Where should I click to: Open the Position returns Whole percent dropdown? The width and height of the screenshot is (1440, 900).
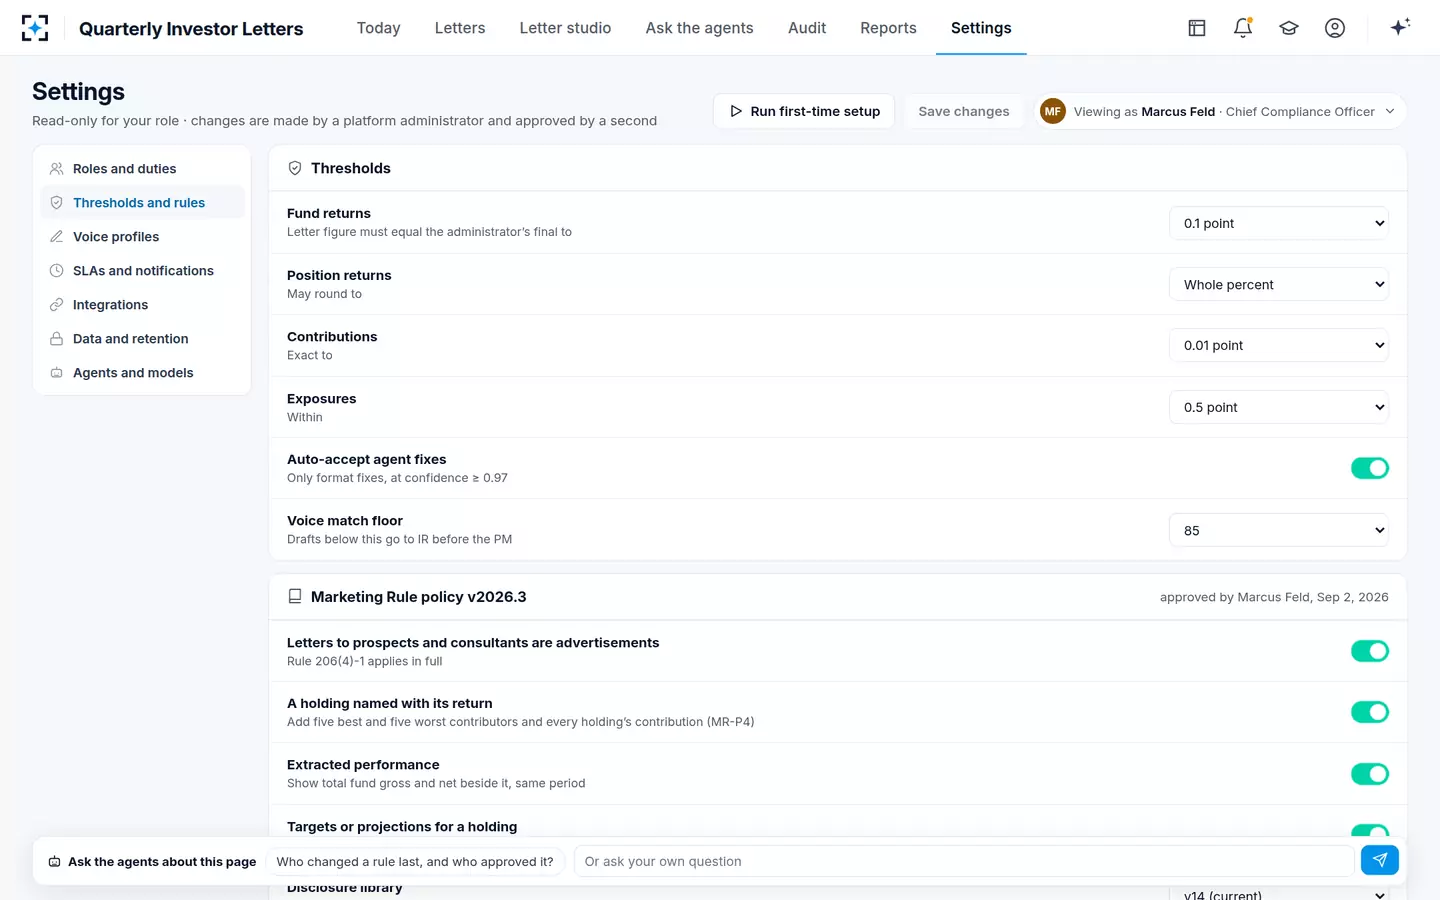click(1279, 285)
